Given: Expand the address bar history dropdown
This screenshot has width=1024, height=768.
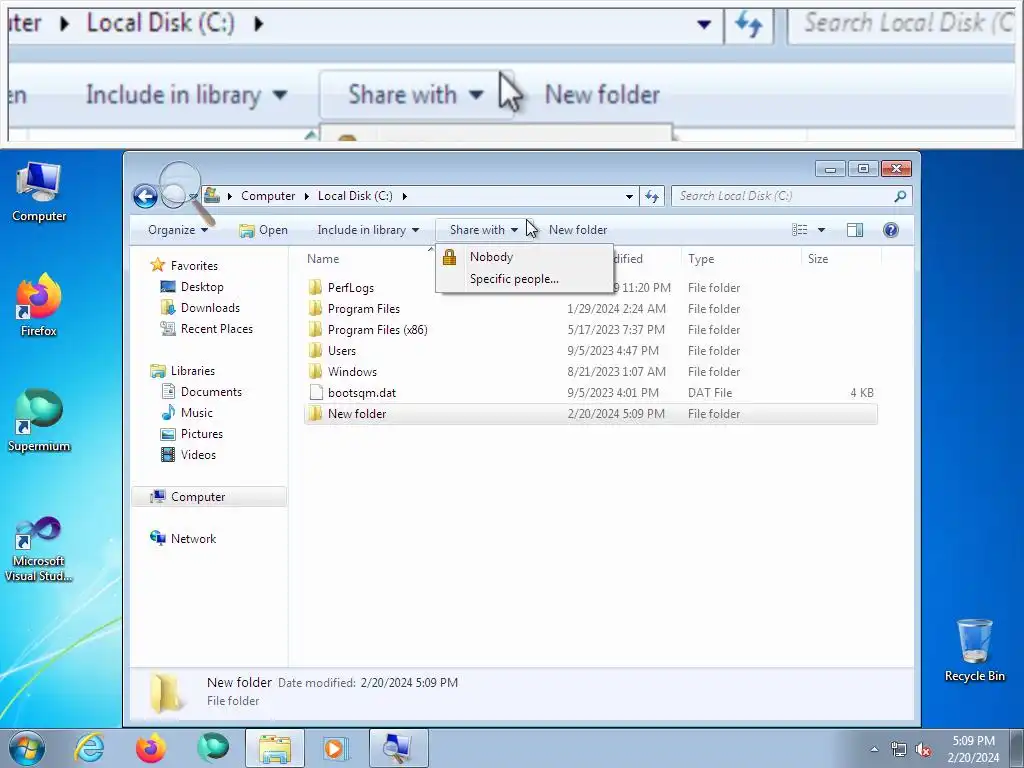Looking at the screenshot, I should [x=629, y=196].
